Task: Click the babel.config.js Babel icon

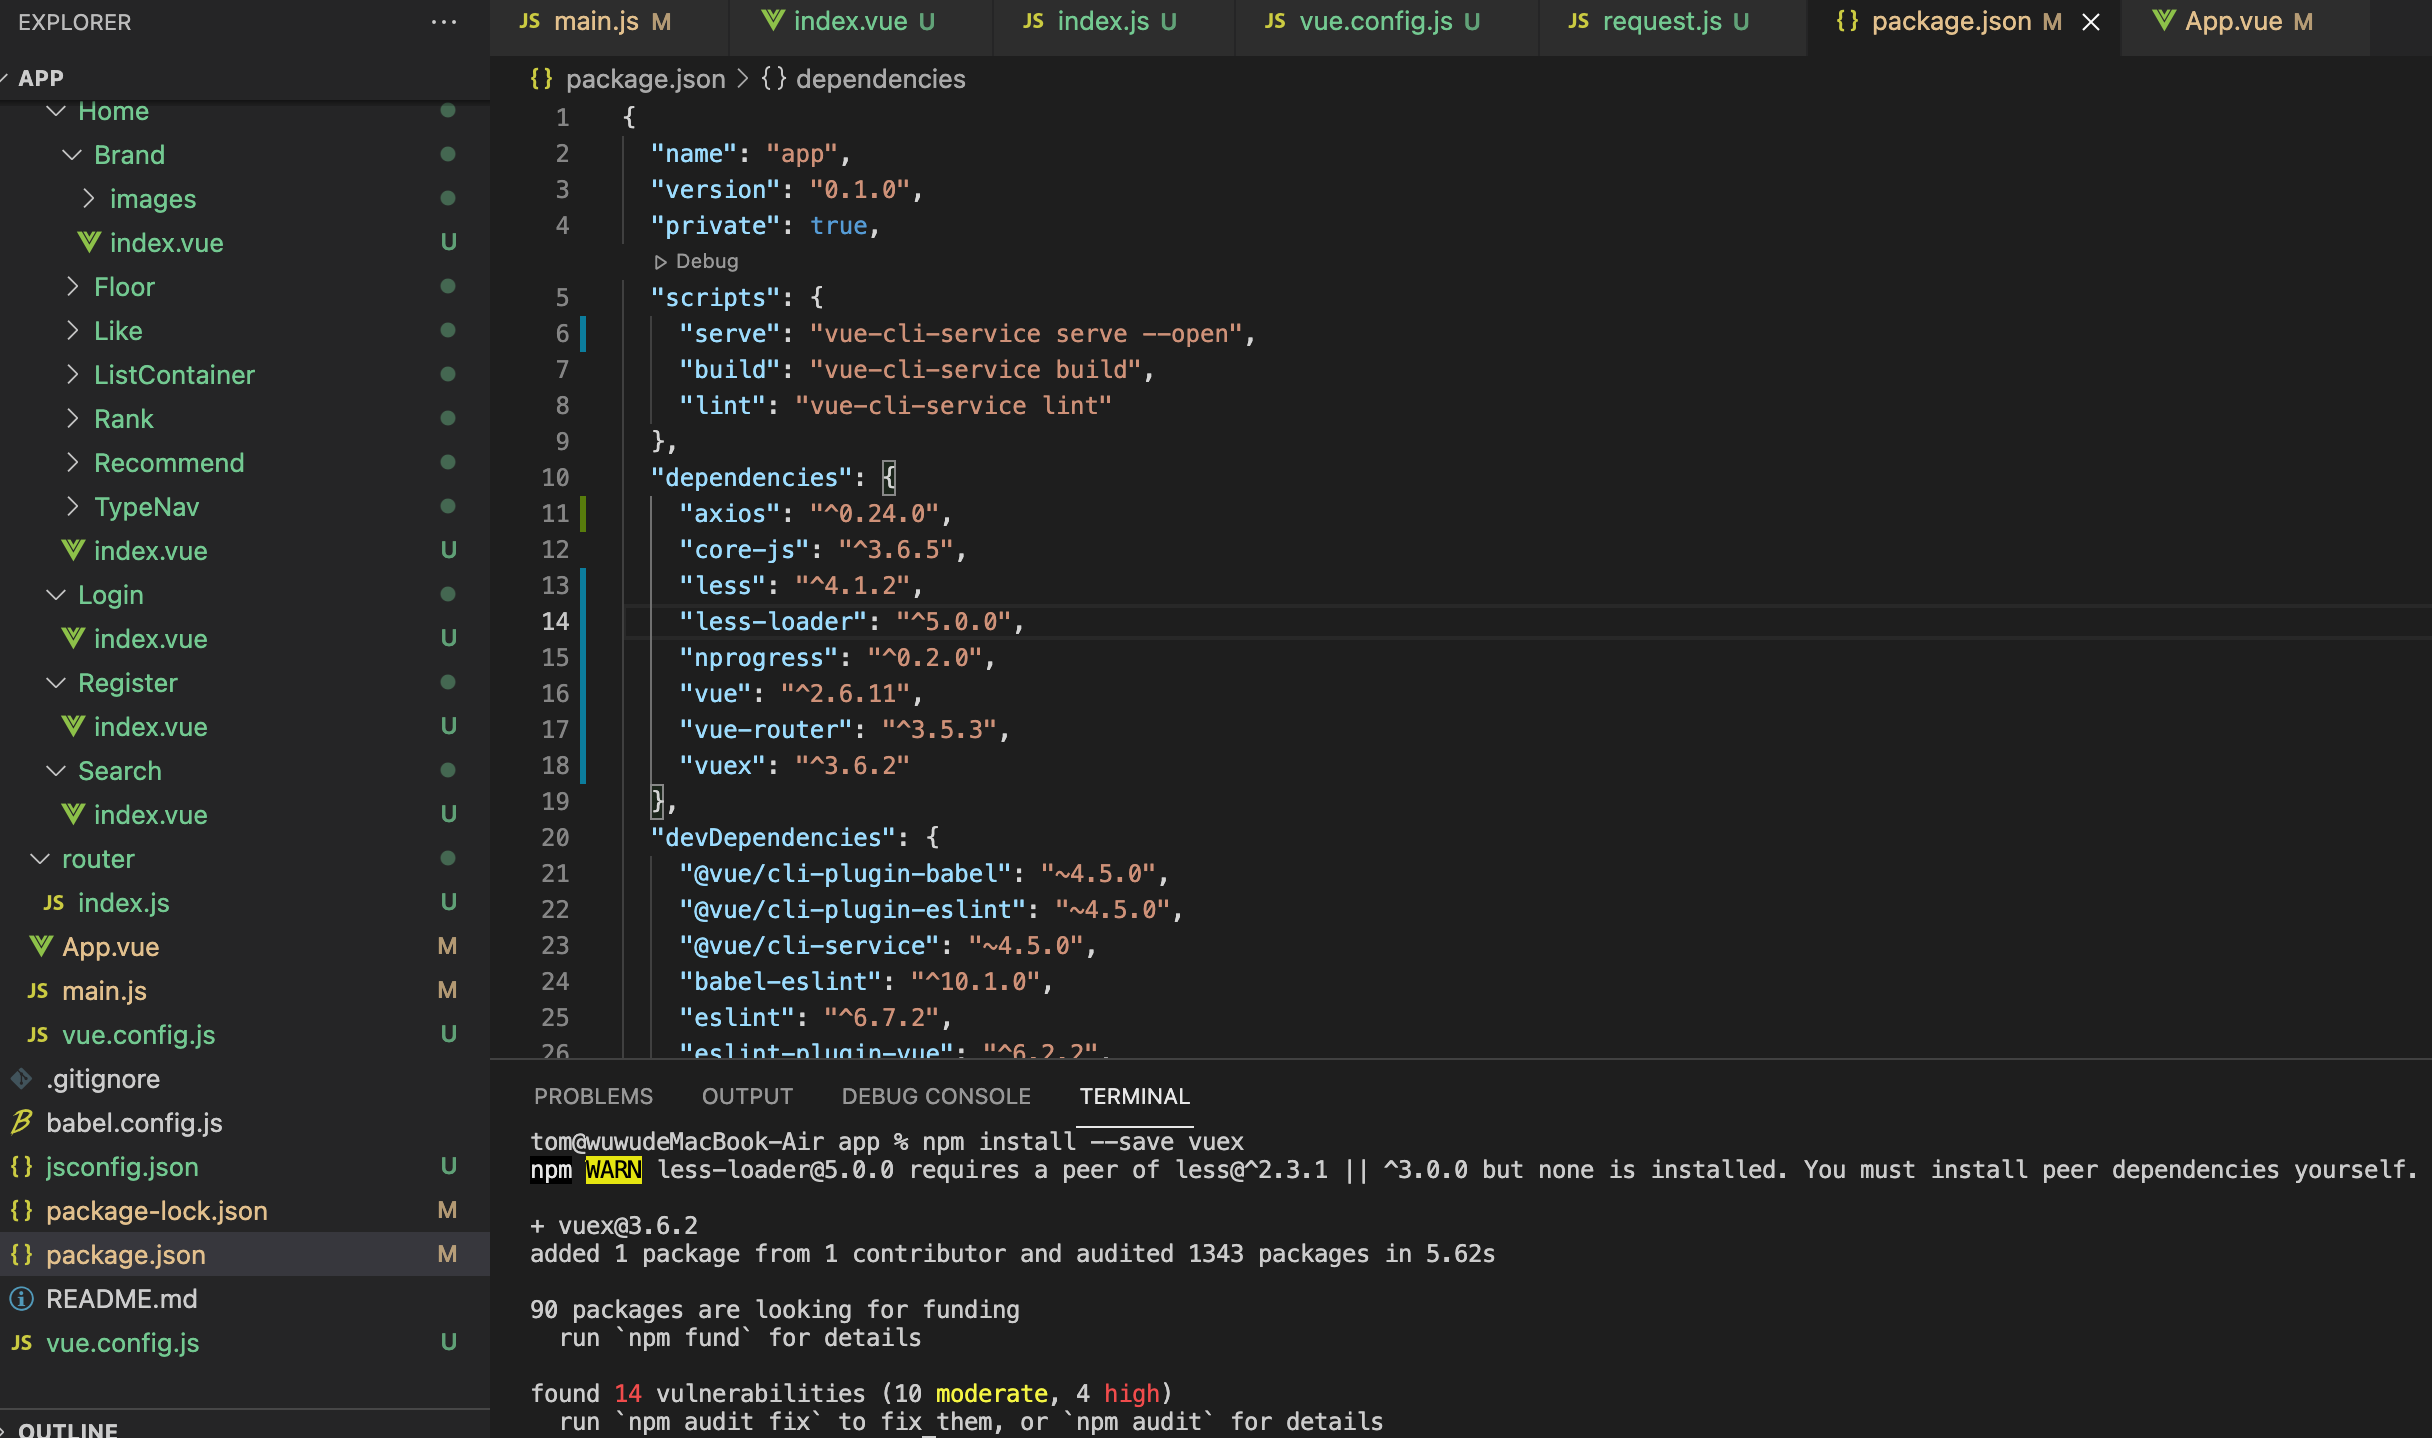Action: tap(21, 1123)
